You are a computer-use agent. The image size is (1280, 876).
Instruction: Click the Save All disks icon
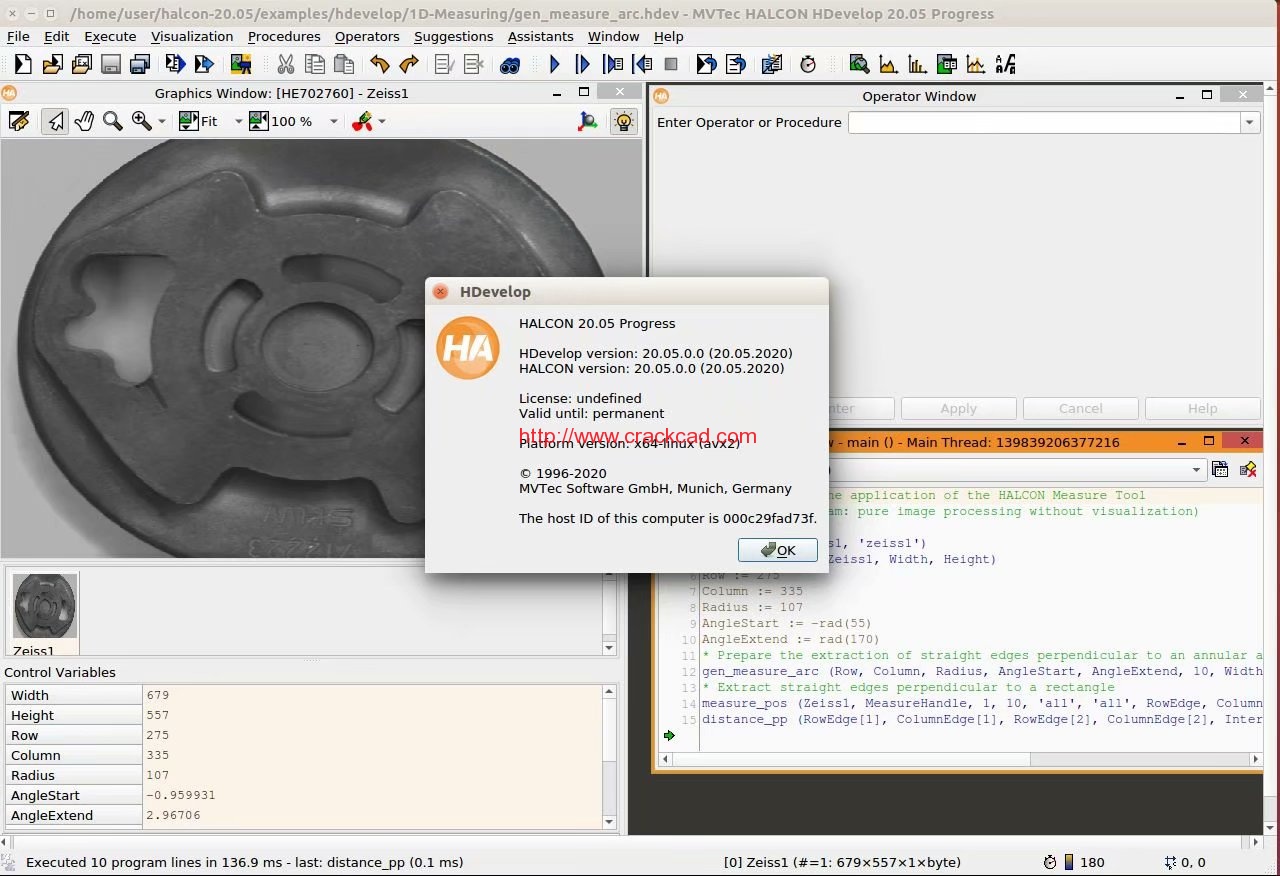tap(140, 64)
